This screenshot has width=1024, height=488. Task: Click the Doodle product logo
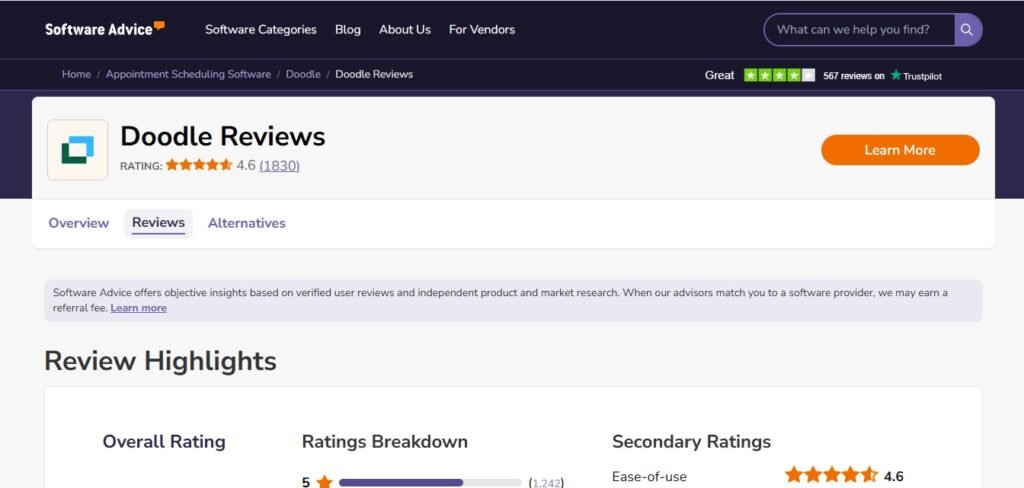pos(78,150)
